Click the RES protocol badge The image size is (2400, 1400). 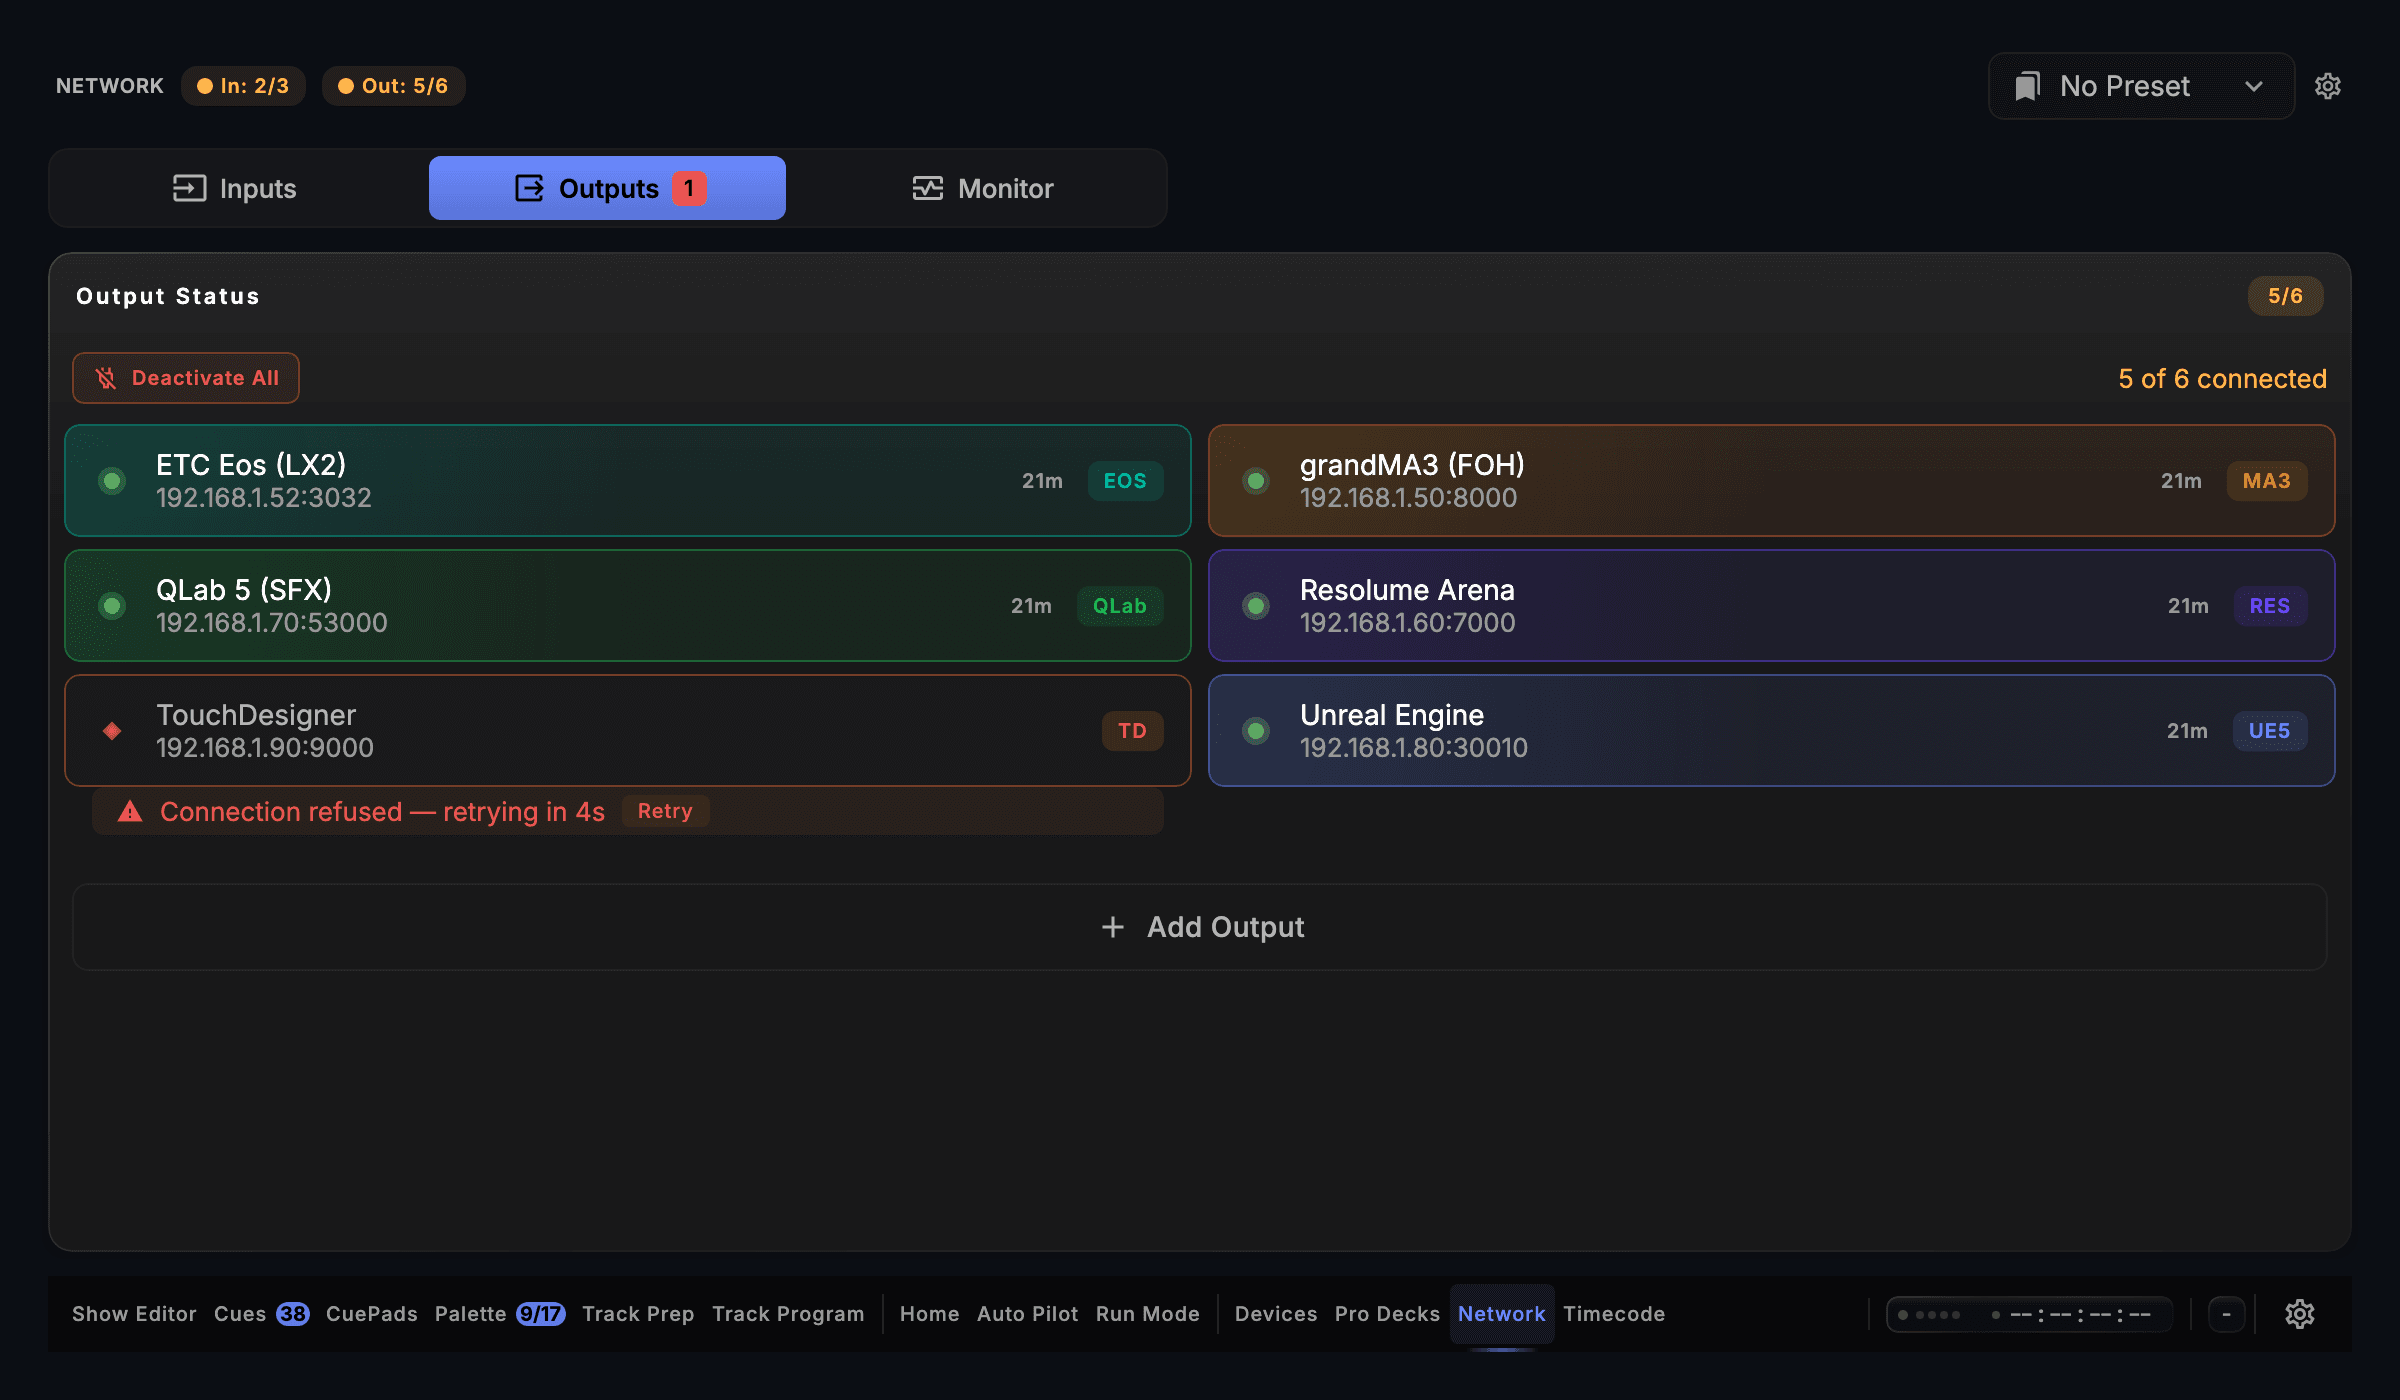[x=2270, y=606]
